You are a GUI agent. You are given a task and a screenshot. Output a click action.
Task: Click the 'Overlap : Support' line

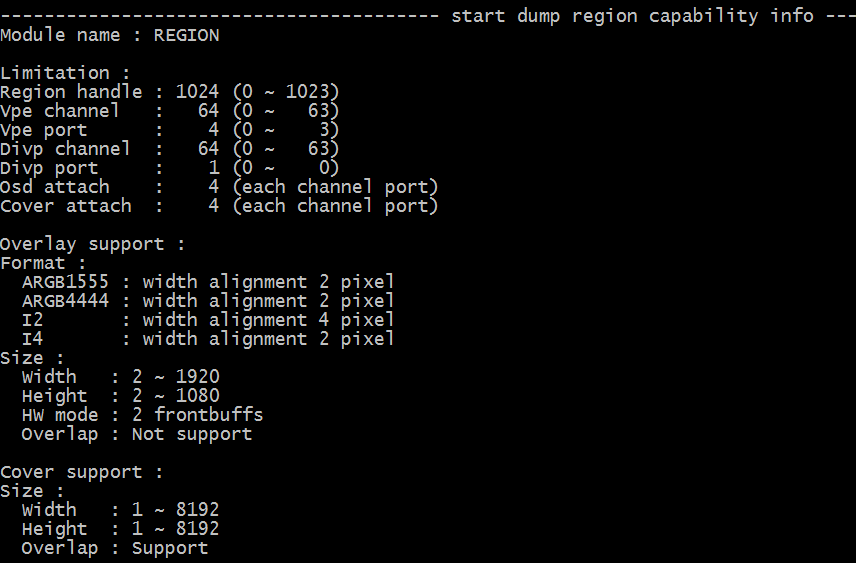pos(115,548)
